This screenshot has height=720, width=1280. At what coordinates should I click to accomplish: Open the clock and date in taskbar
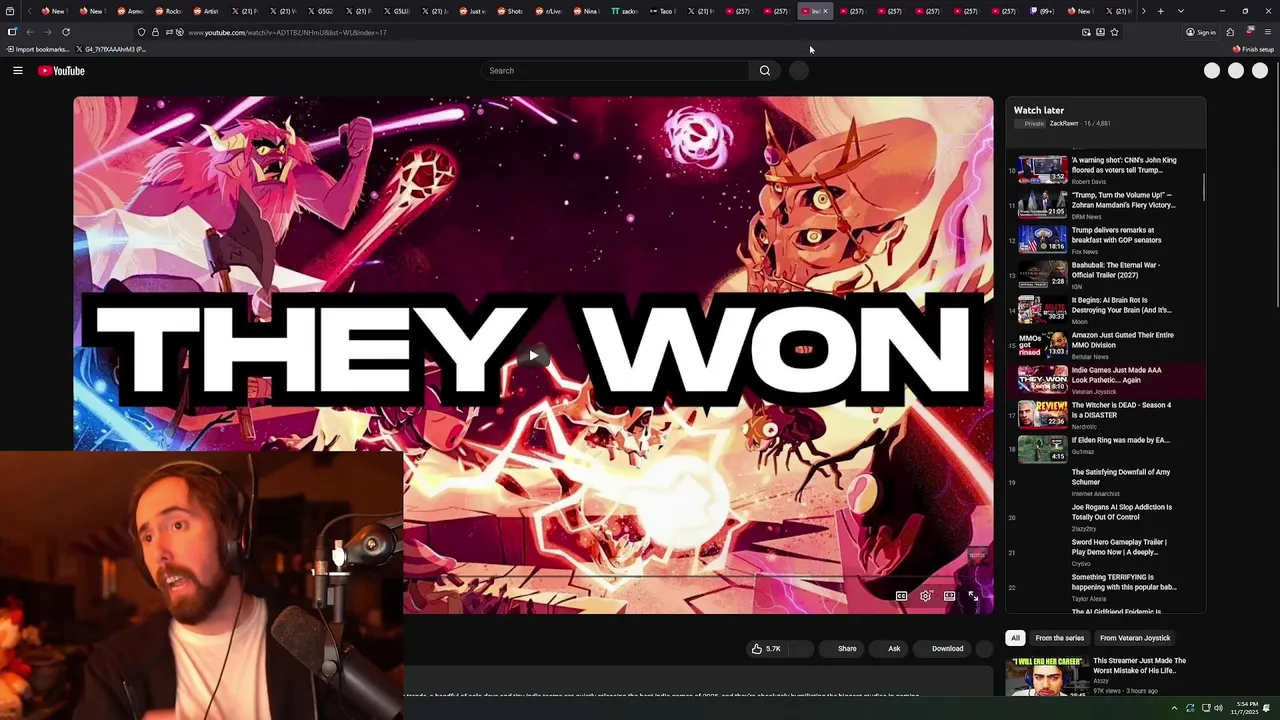coord(1246,708)
